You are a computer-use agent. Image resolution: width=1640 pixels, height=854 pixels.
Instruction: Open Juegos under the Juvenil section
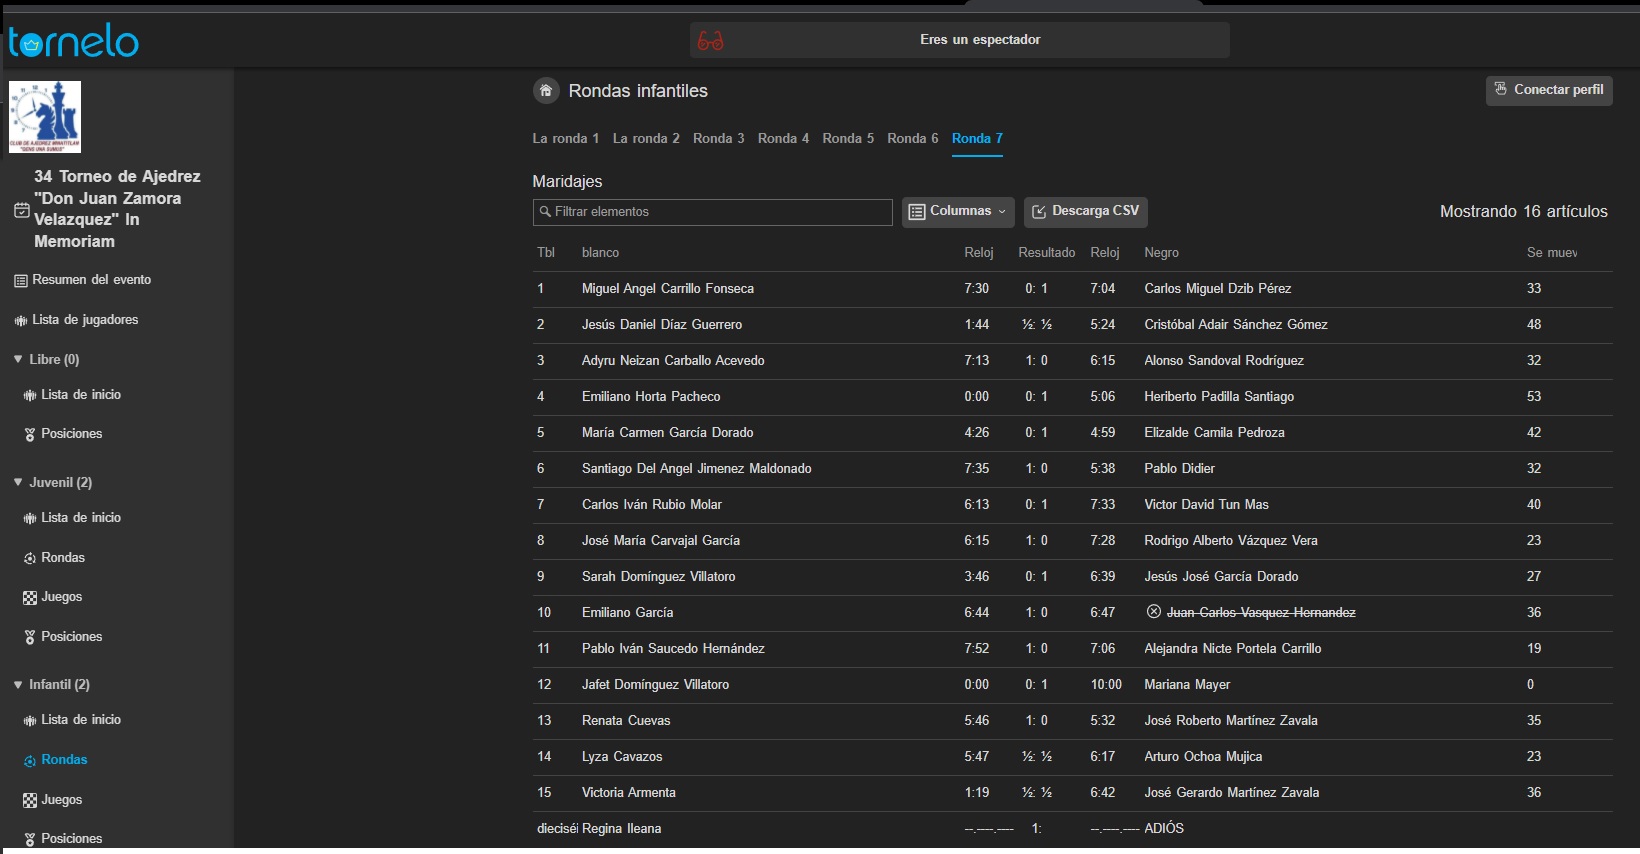tap(61, 597)
